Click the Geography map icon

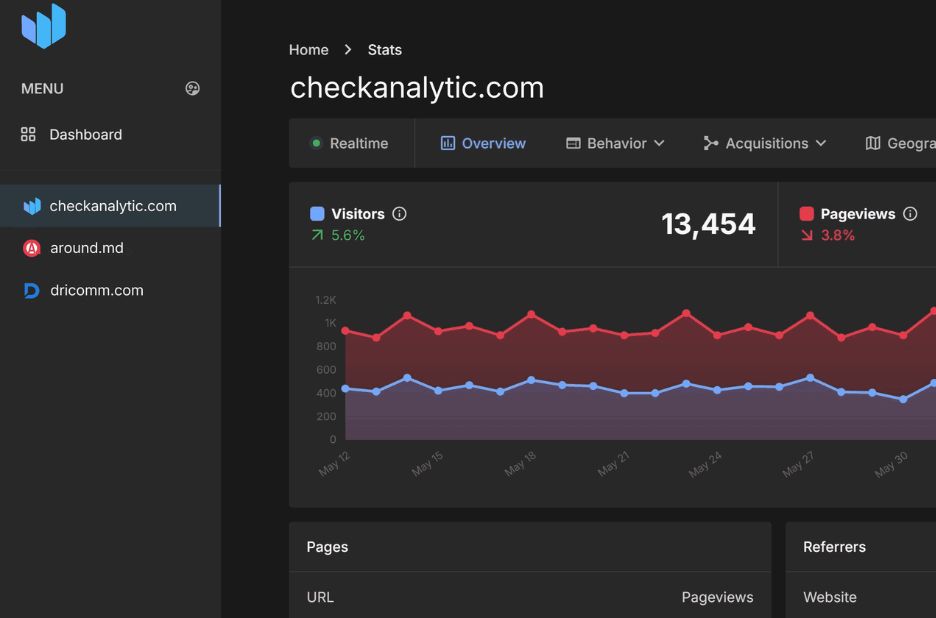(x=873, y=143)
